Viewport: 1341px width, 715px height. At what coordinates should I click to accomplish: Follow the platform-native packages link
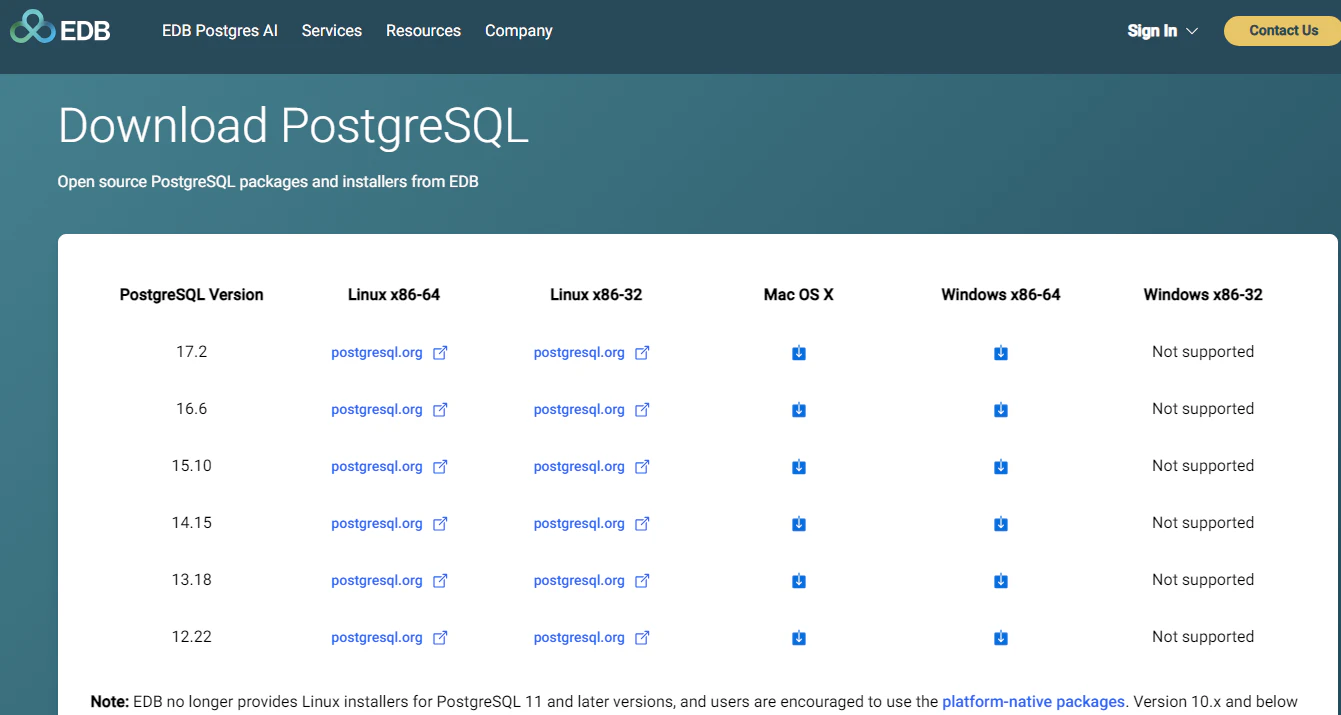point(1034,702)
